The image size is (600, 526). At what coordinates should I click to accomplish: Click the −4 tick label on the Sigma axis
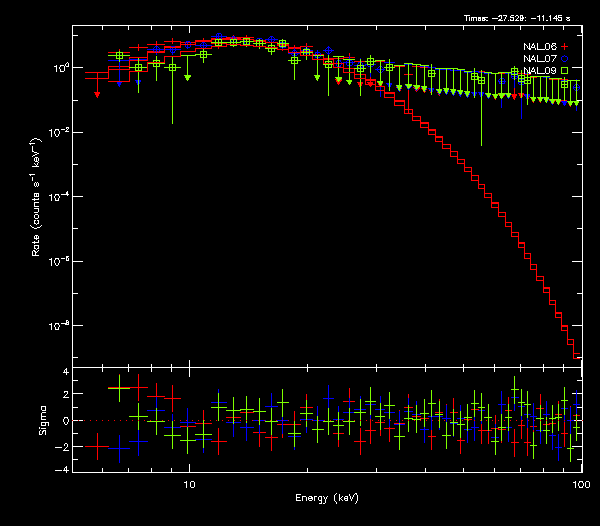62,469
